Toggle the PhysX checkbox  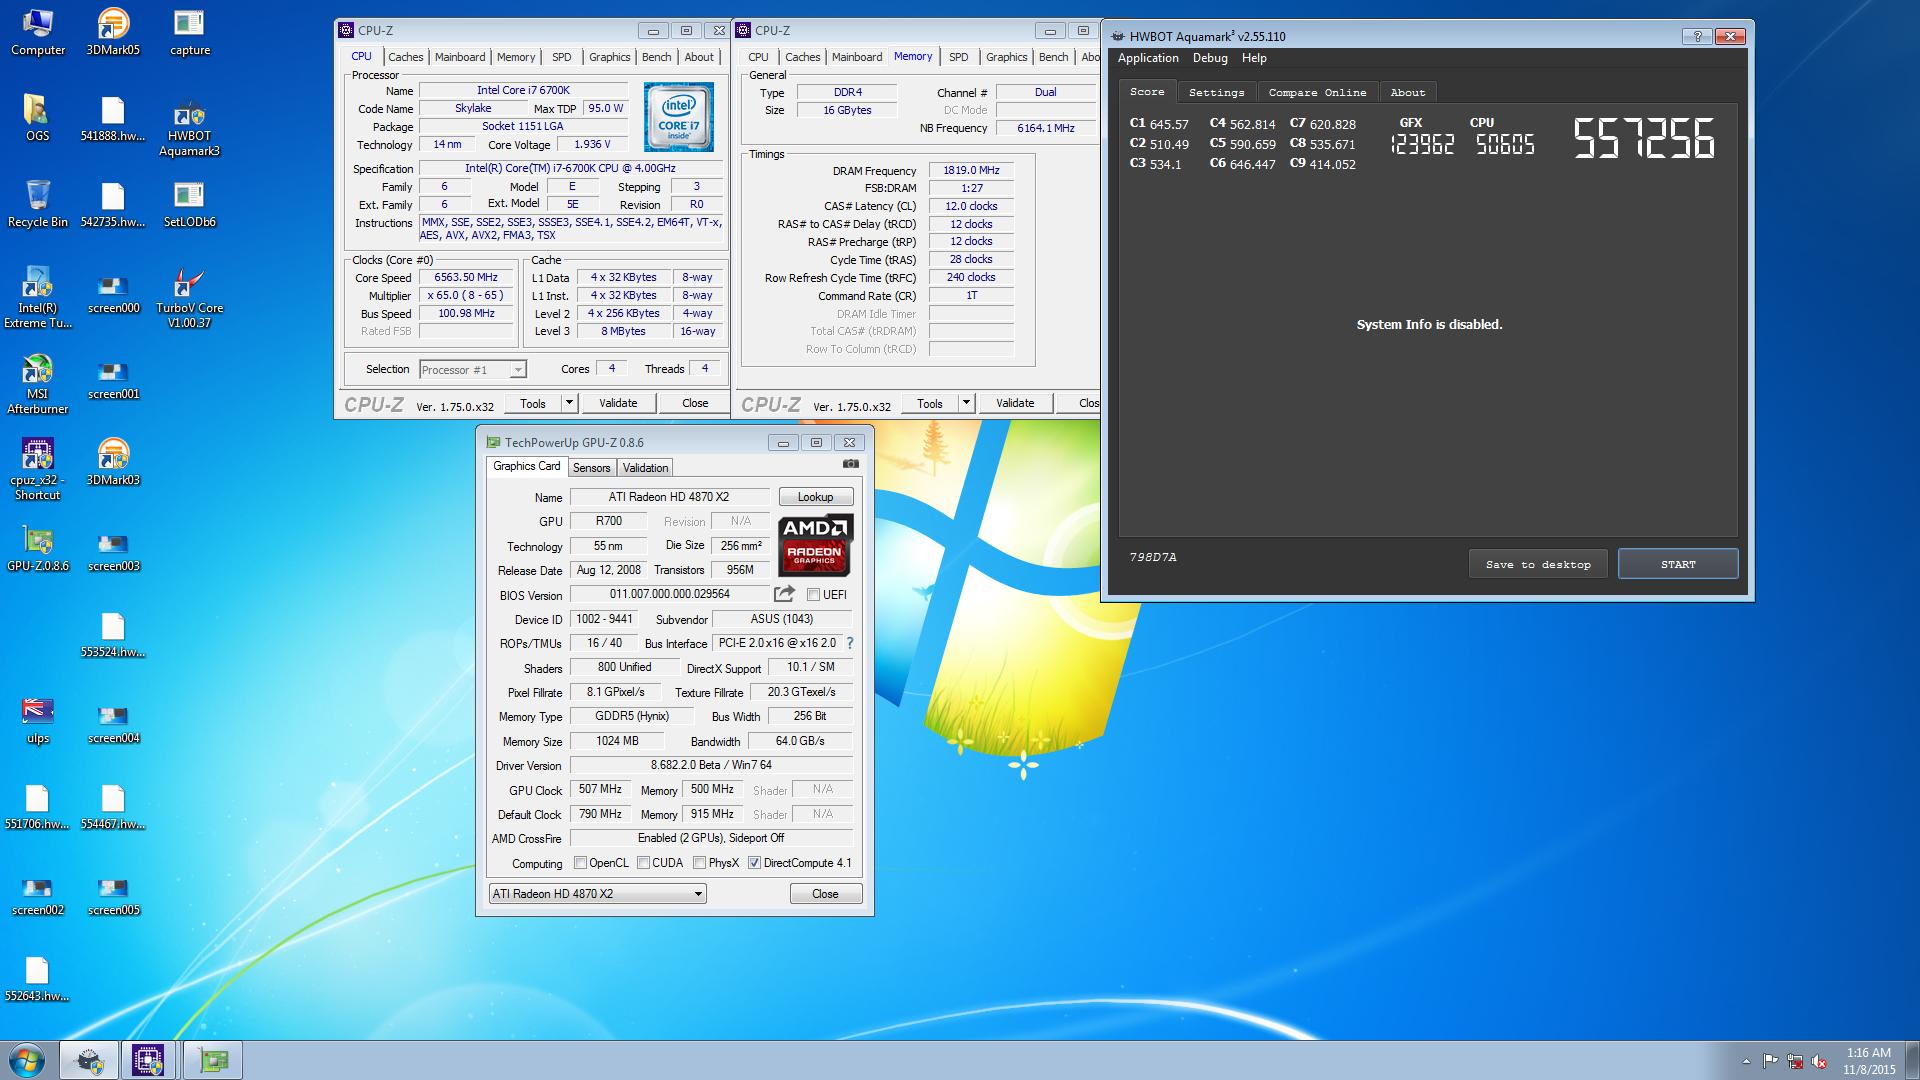point(699,863)
